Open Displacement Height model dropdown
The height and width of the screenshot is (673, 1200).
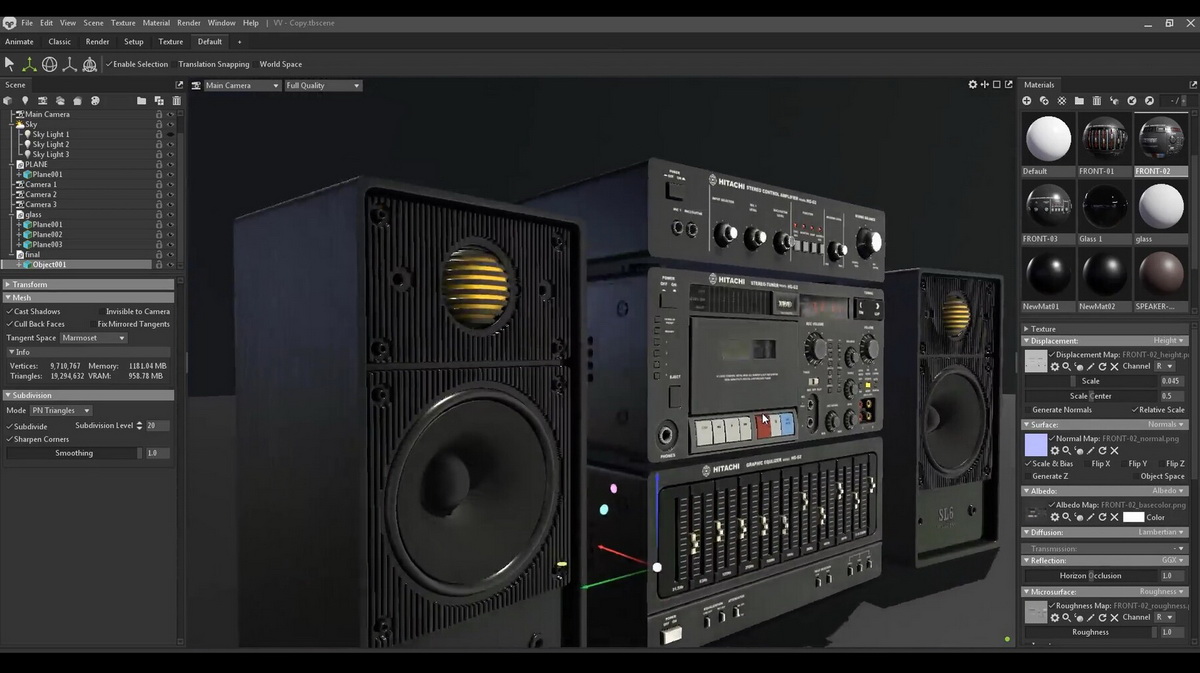[1168, 341]
